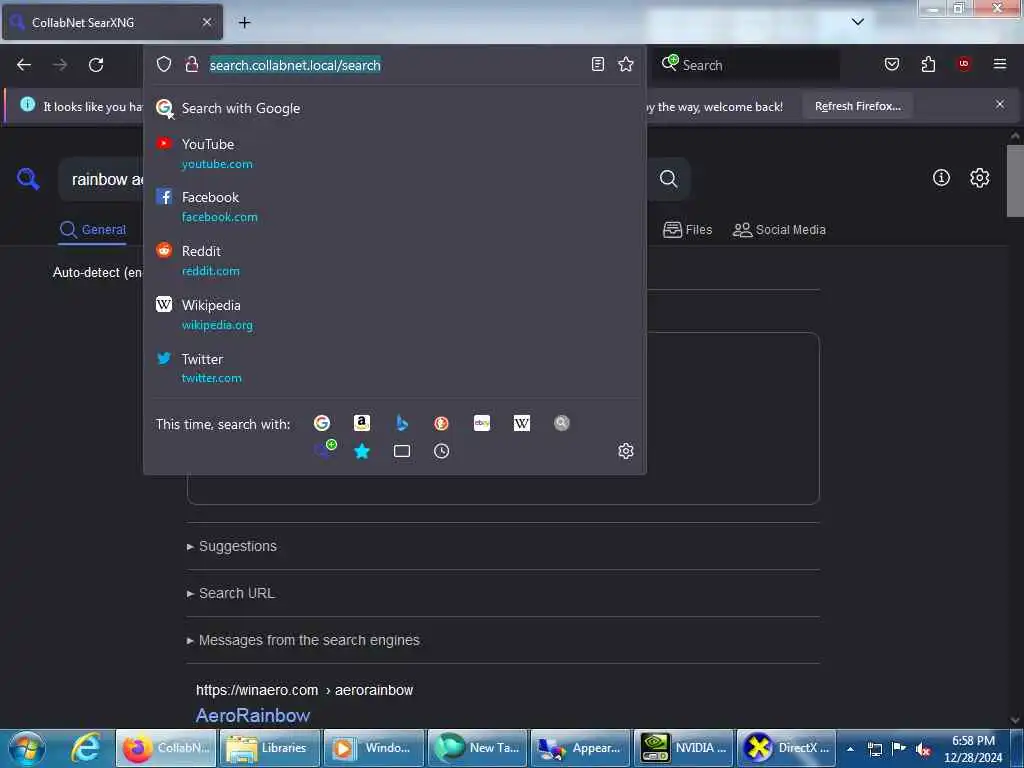Open SearXNG preferences gear
Screen dimensions: 1024x768
(980, 178)
